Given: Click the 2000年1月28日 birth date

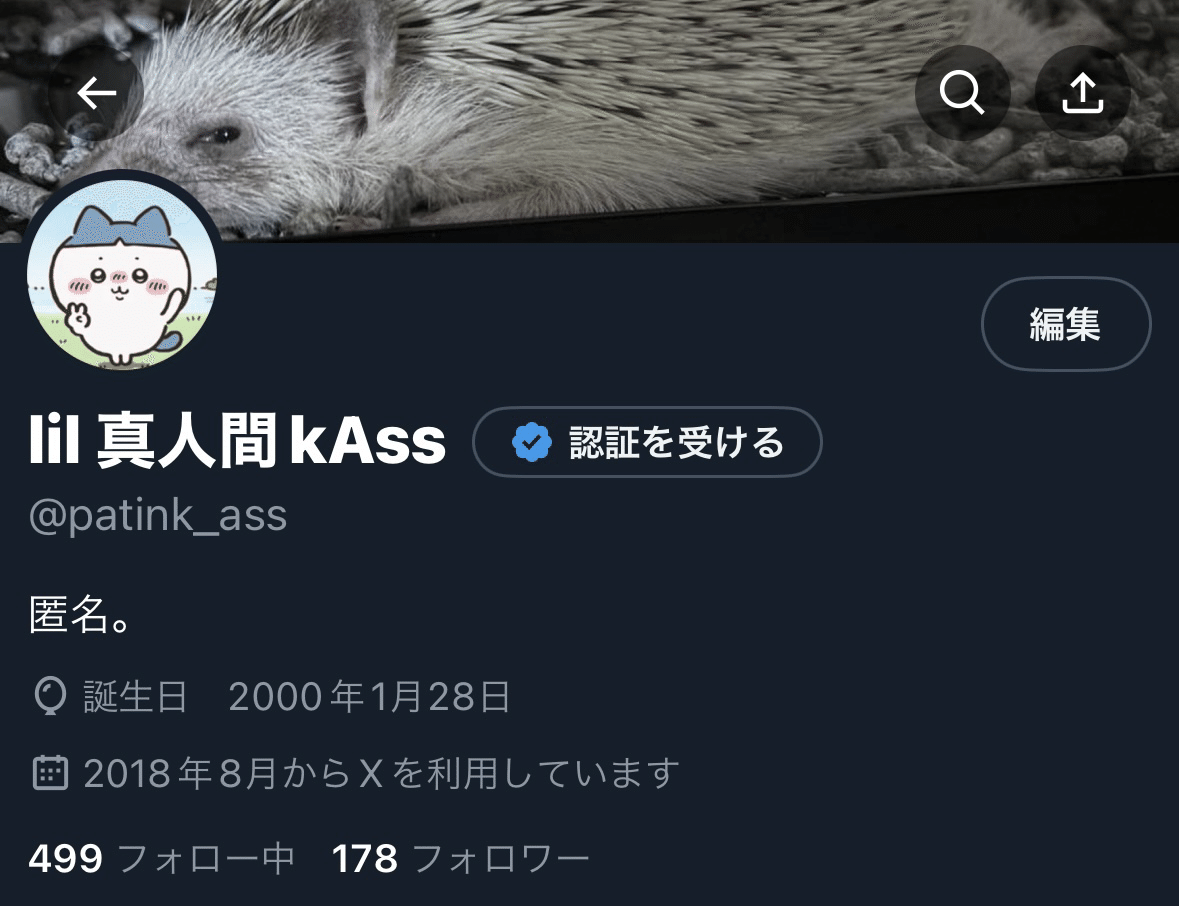Looking at the screenshot, I should pyautogui.click(x=369, y=696).
